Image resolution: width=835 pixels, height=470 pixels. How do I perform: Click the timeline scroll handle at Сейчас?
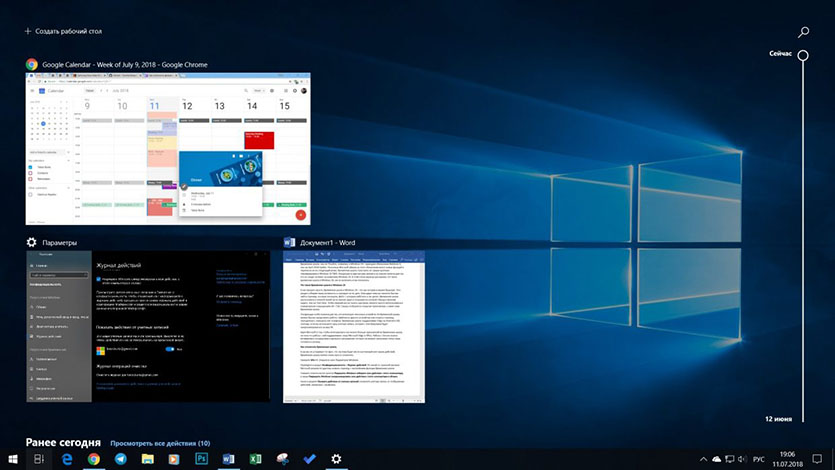[x=803, y=54]
